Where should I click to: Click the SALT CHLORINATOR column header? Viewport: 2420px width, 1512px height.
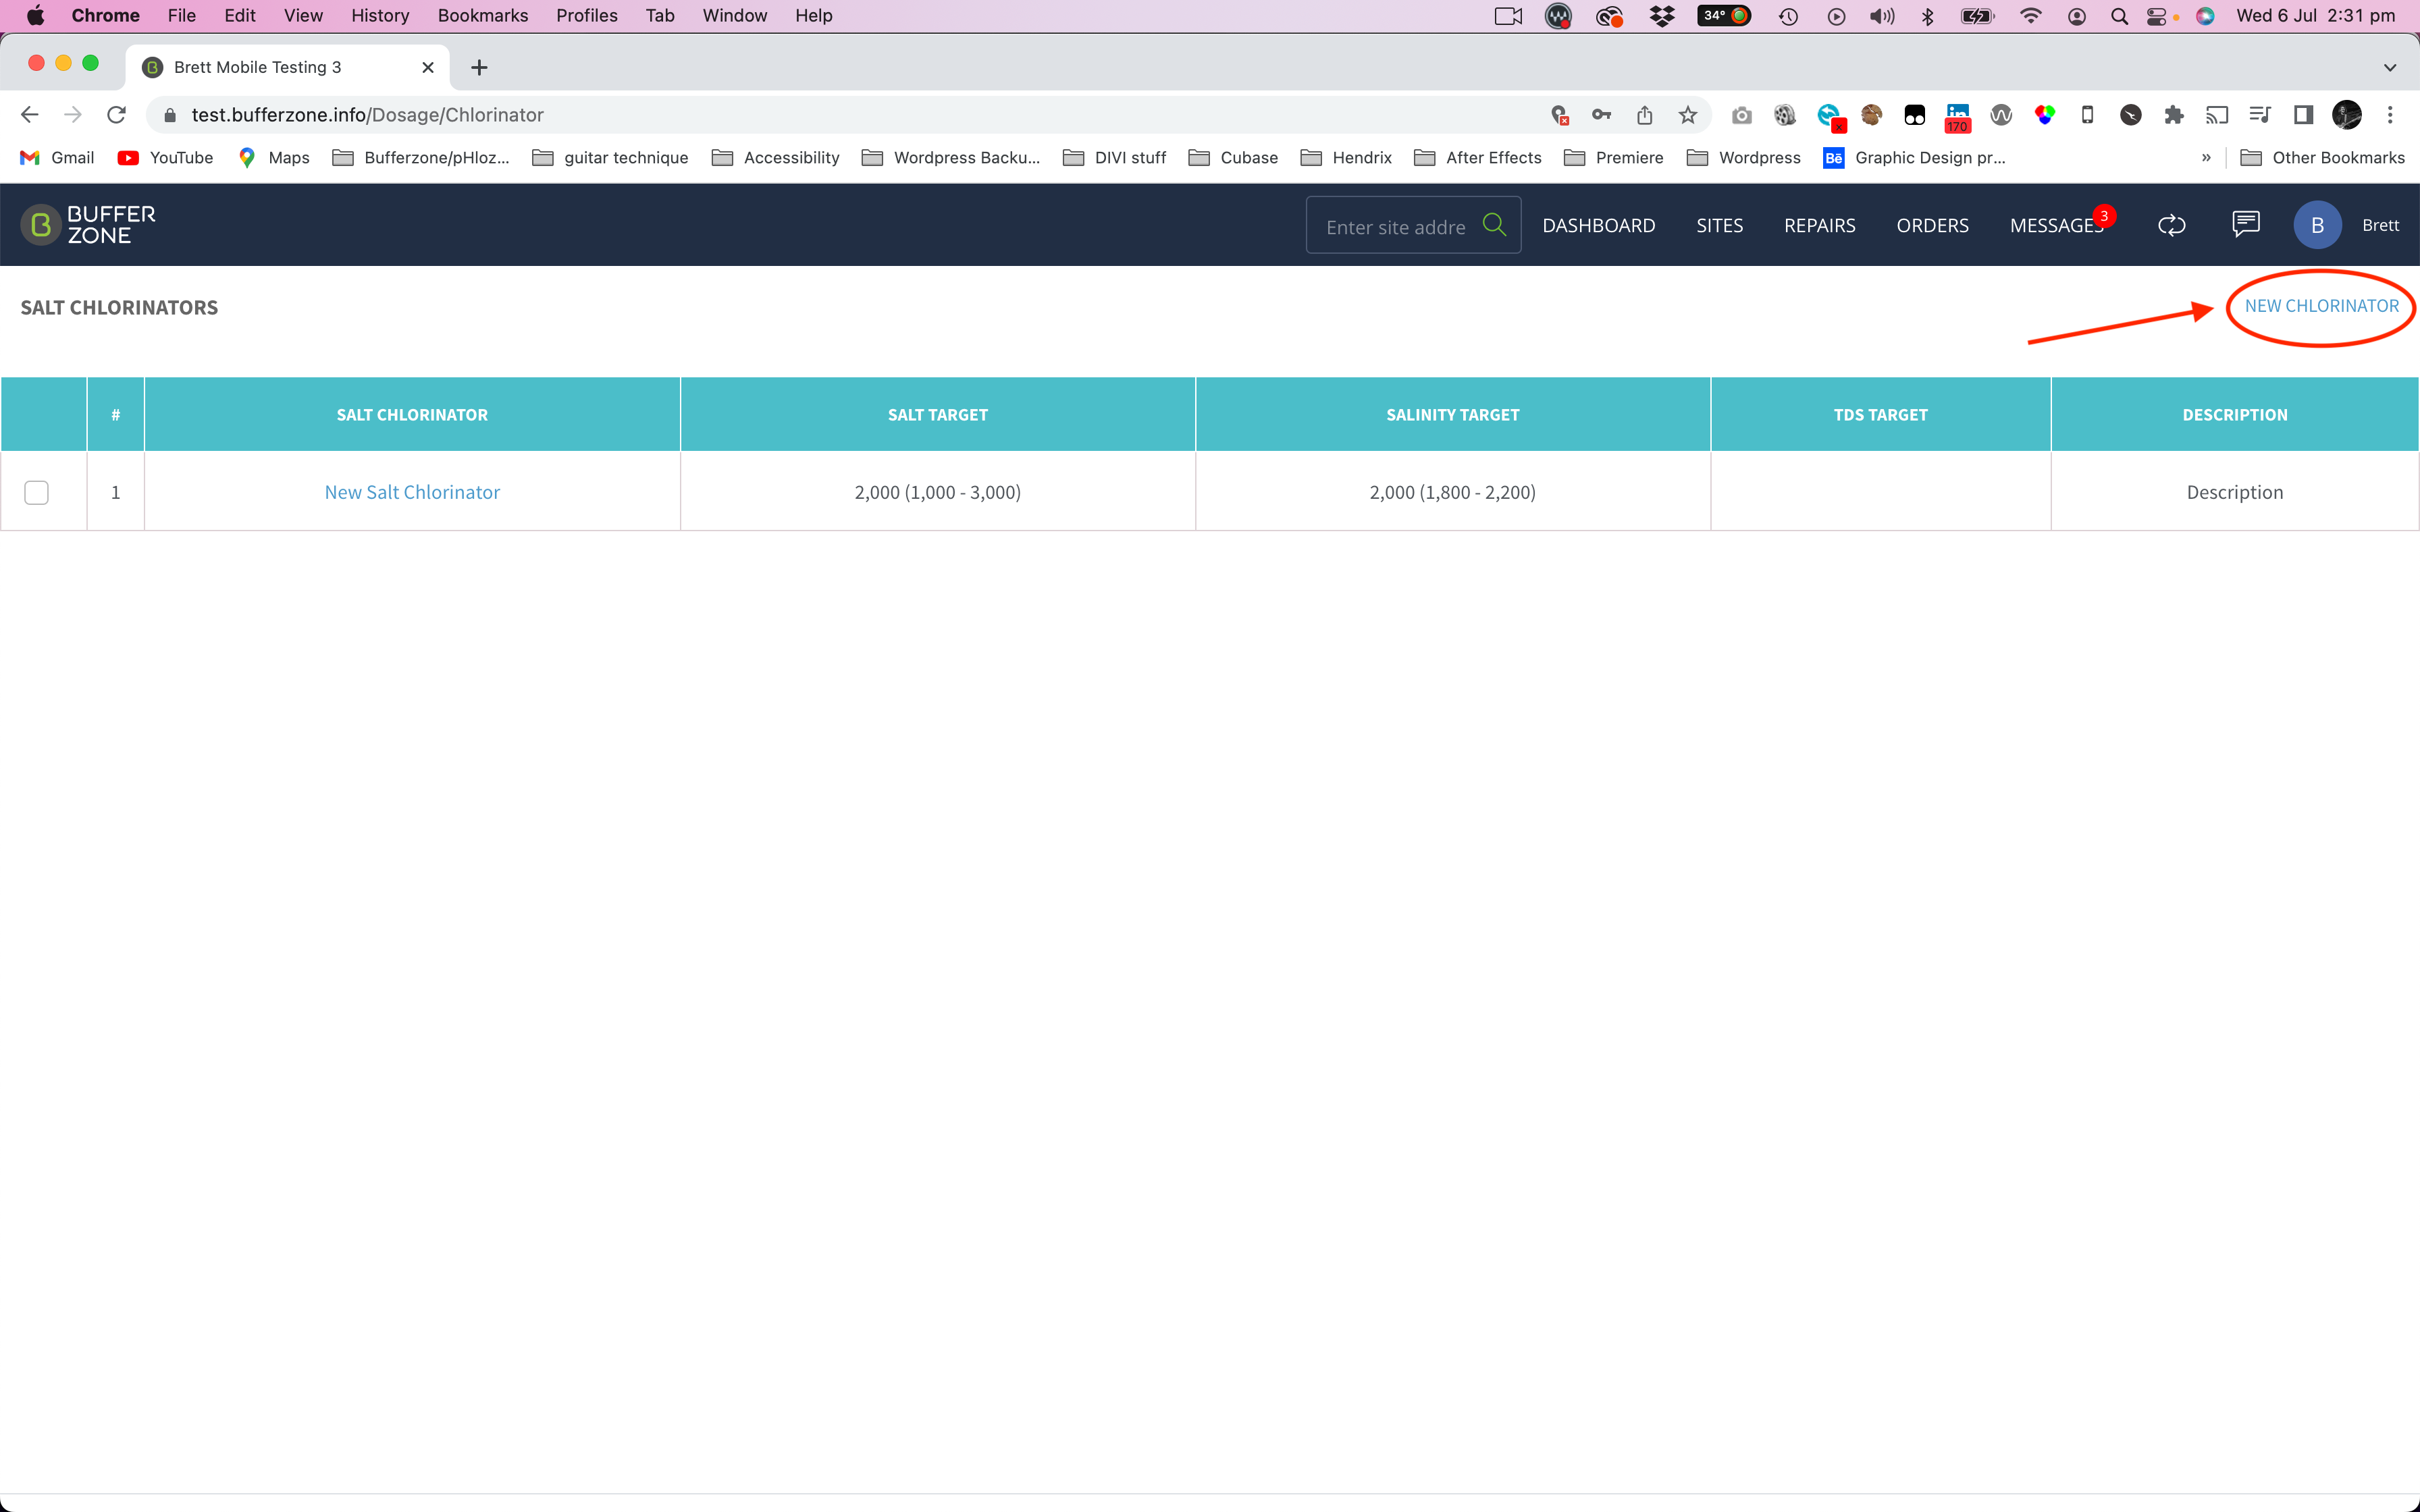pyautogui.click(x=412, y=414)
